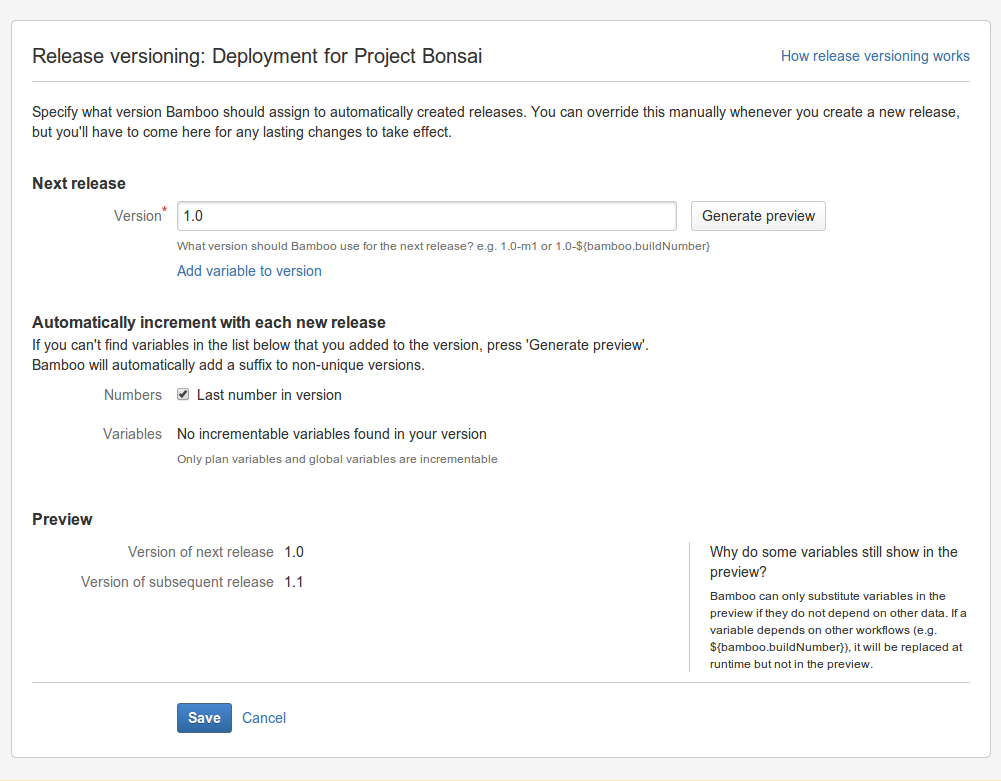
Task: Open 'How release versioning works' help link
Action: tap(875, 56)
